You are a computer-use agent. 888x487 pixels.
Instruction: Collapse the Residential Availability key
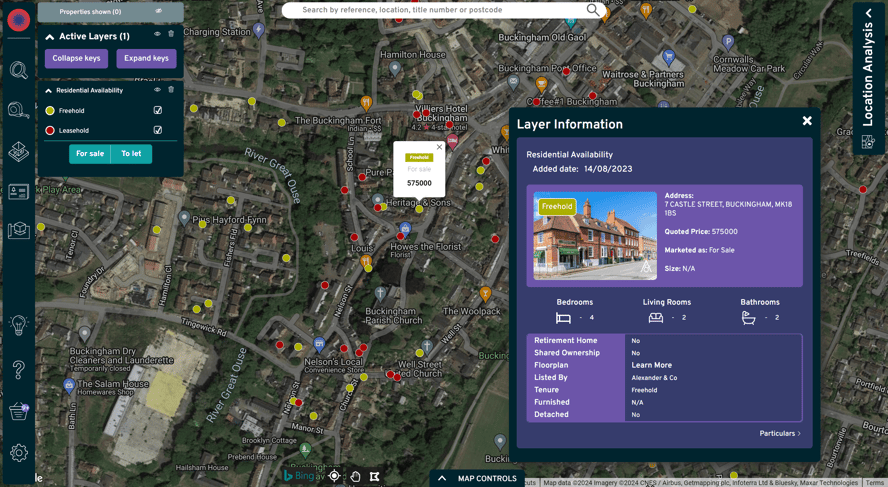[x=49, y=90]
